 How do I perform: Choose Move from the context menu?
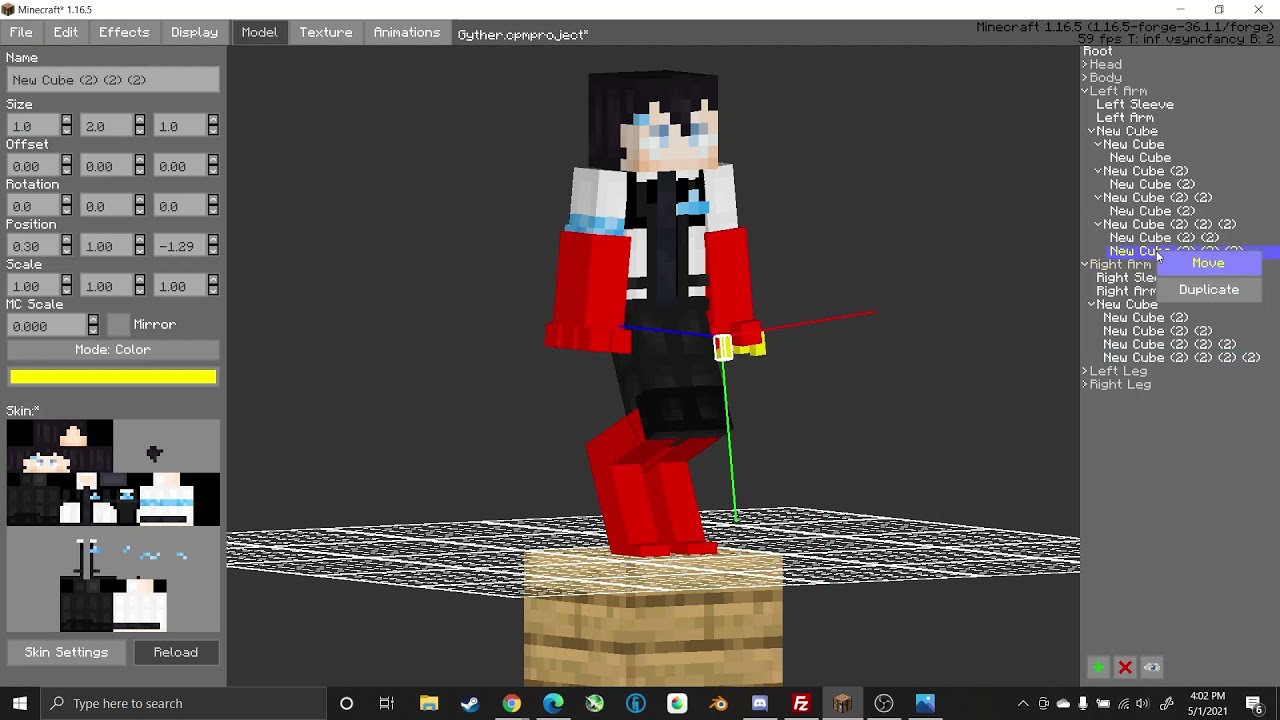pos(1208,263)
